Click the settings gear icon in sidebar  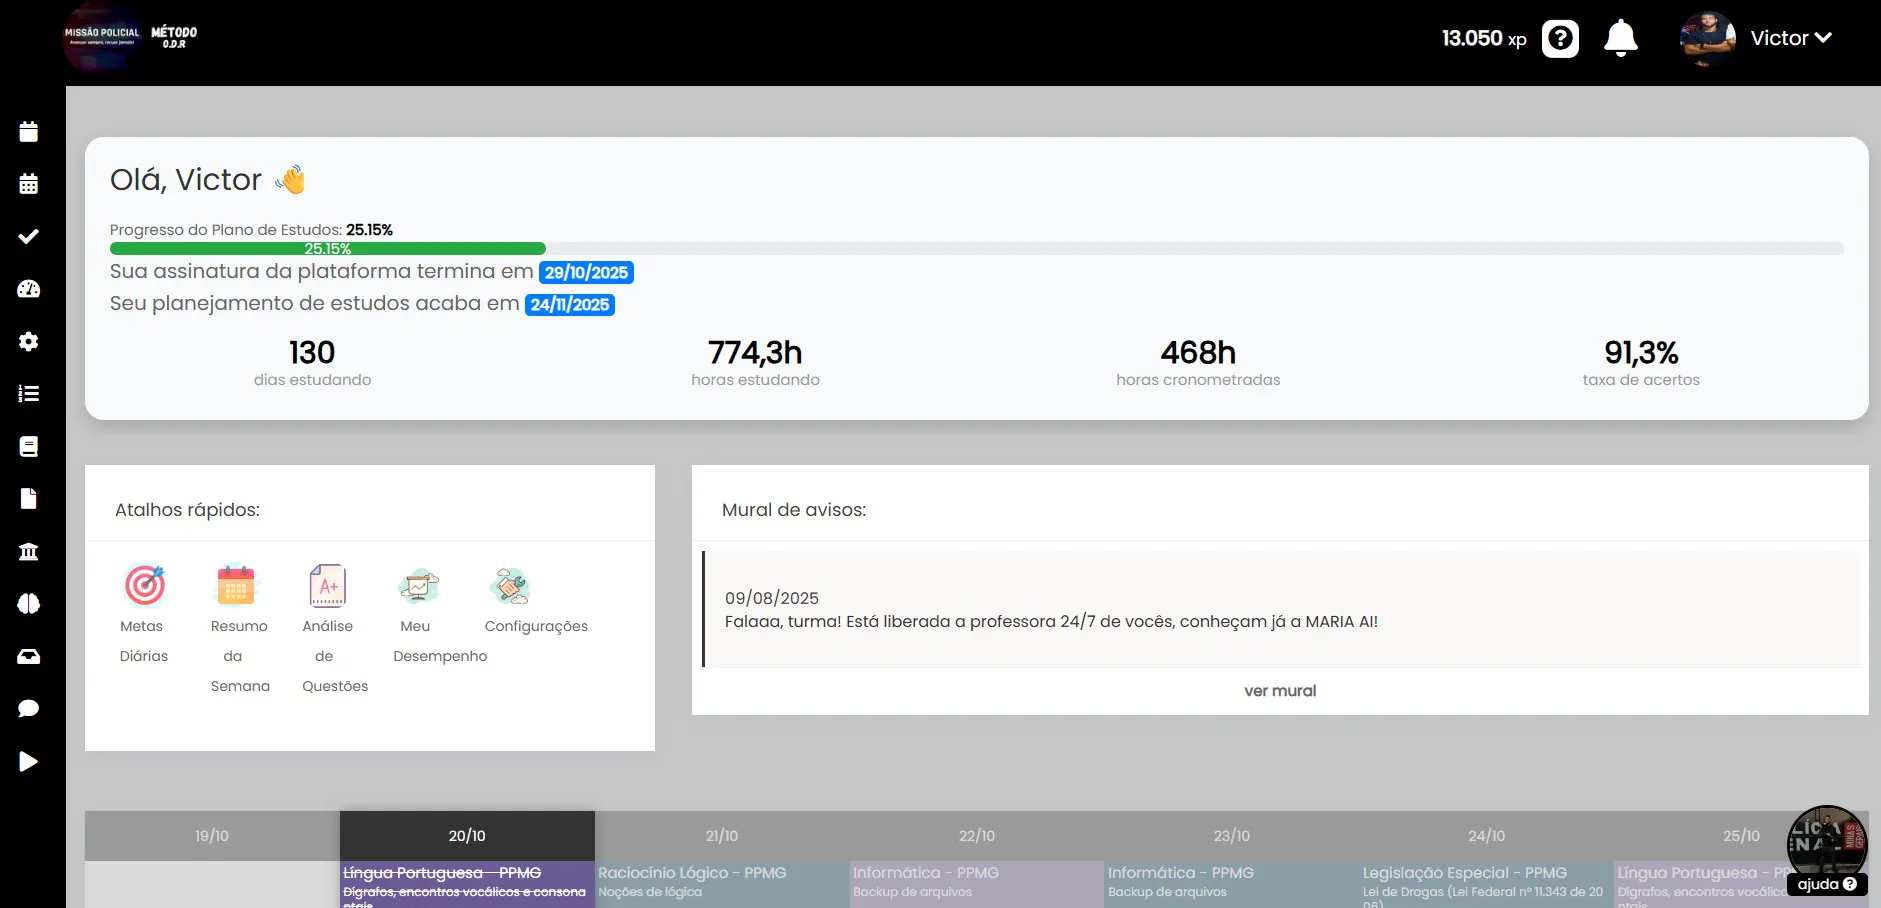(28, 342)
